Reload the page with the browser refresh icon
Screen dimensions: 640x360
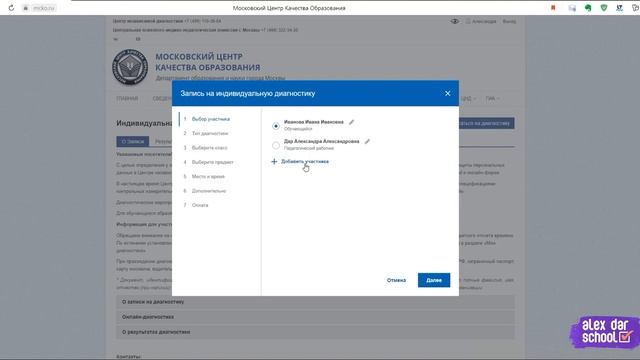click(x=11, y=8)
